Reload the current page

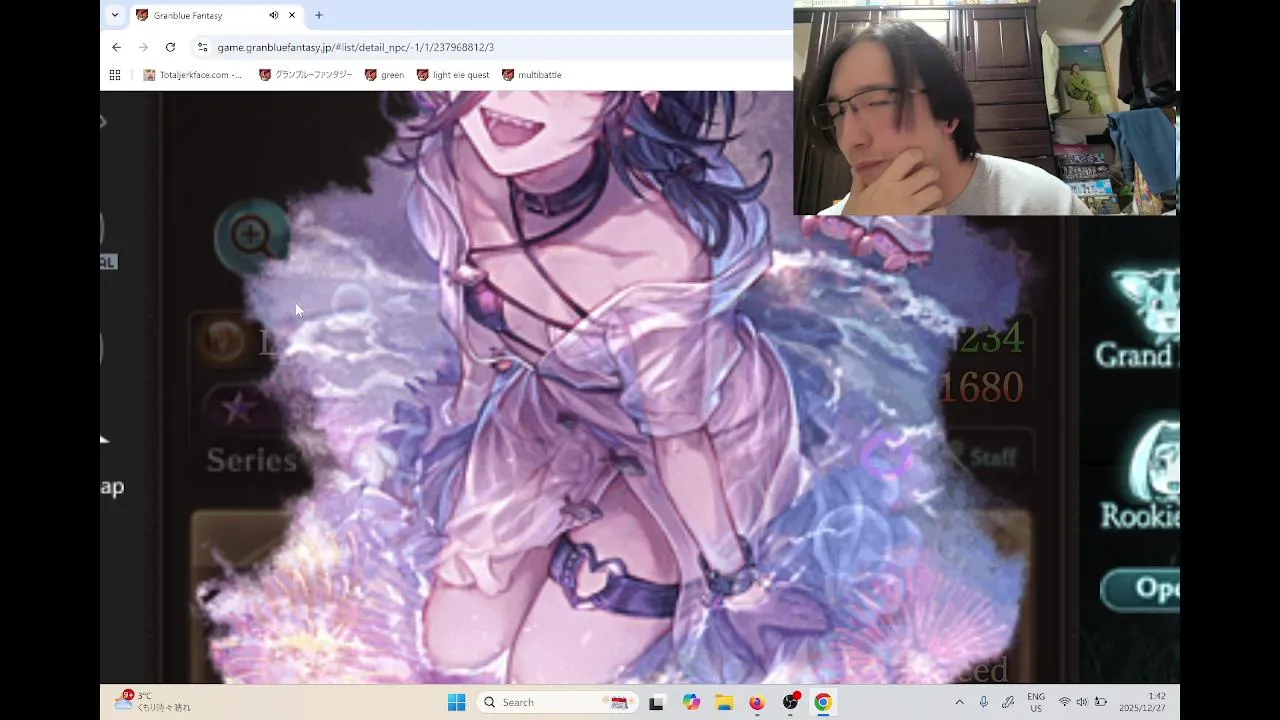(170, 47)
